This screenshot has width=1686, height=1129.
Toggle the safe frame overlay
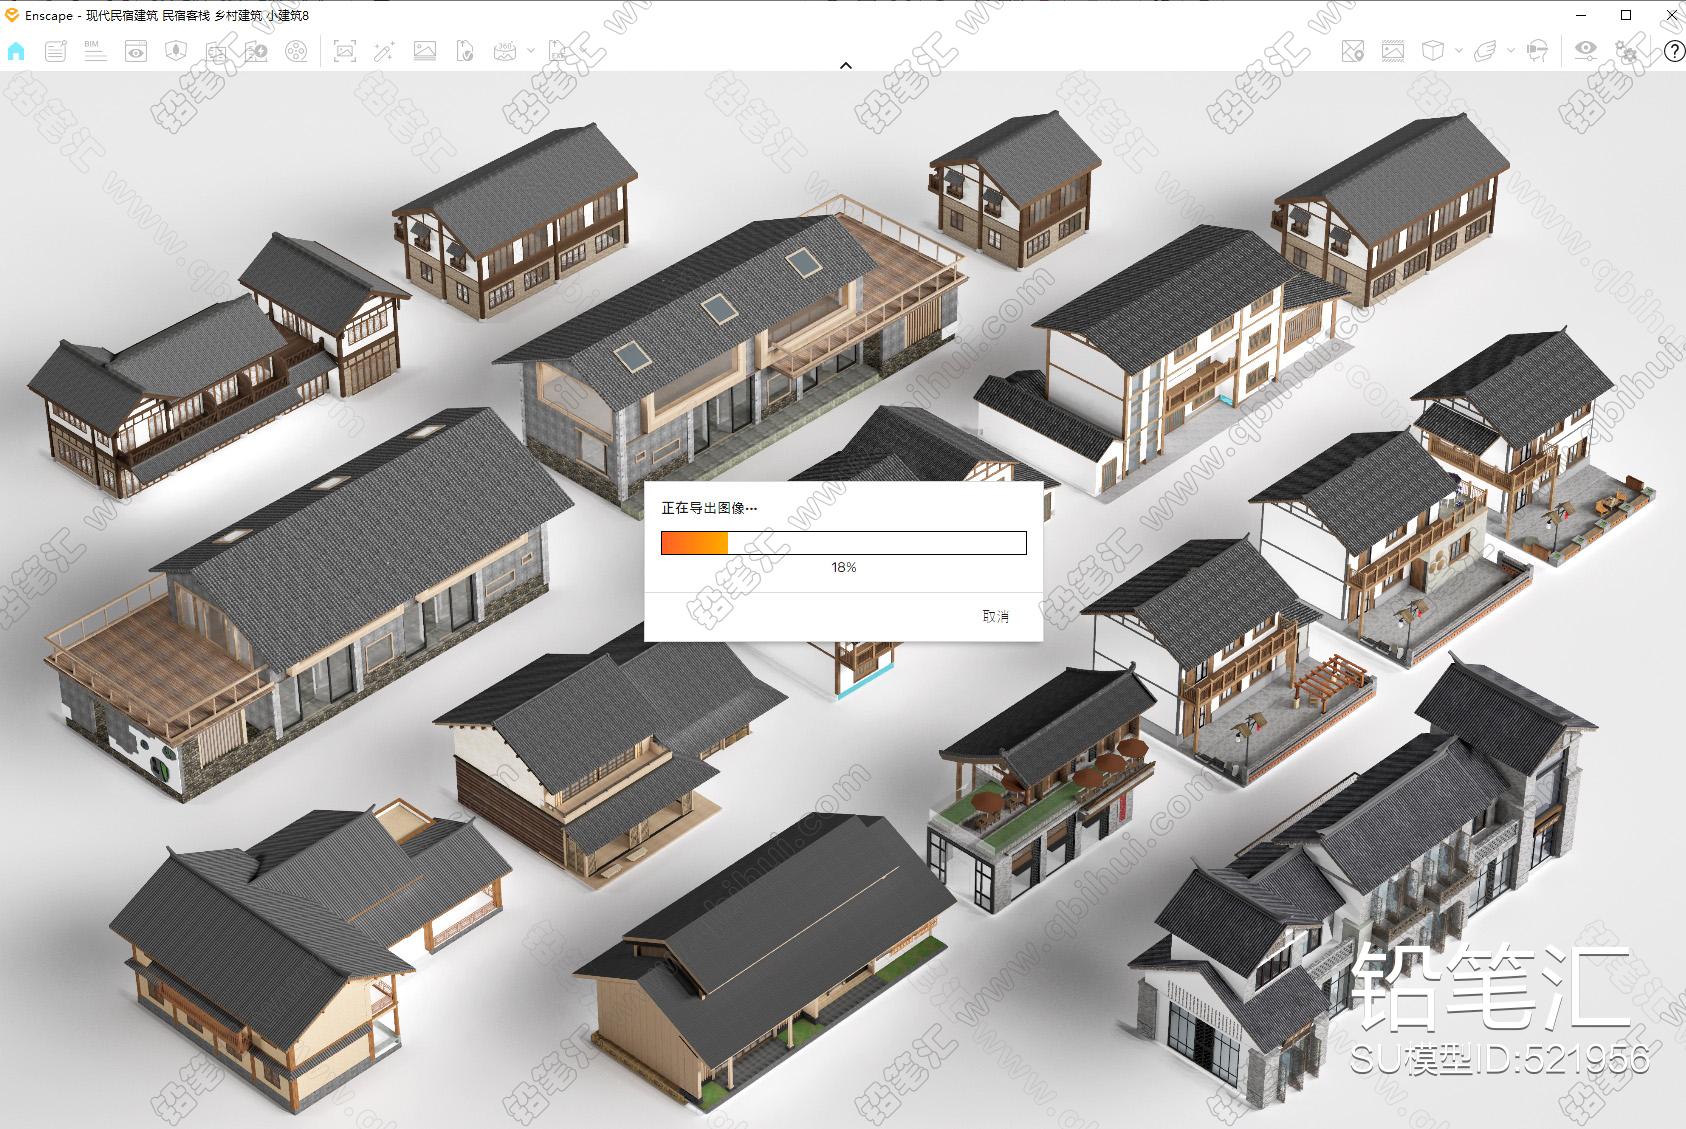[x=1393, y=51]
